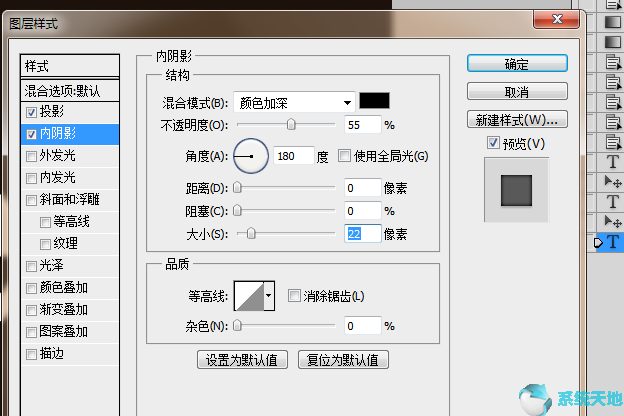The height and width of the screenshot is (416, 624).
Task: Enable the 外发光 (Outer Glow) checkbox
Action: (31, 156)
